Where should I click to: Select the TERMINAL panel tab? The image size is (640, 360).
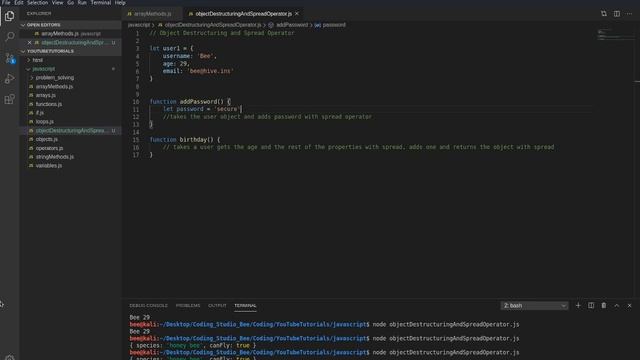pos(245,305)
